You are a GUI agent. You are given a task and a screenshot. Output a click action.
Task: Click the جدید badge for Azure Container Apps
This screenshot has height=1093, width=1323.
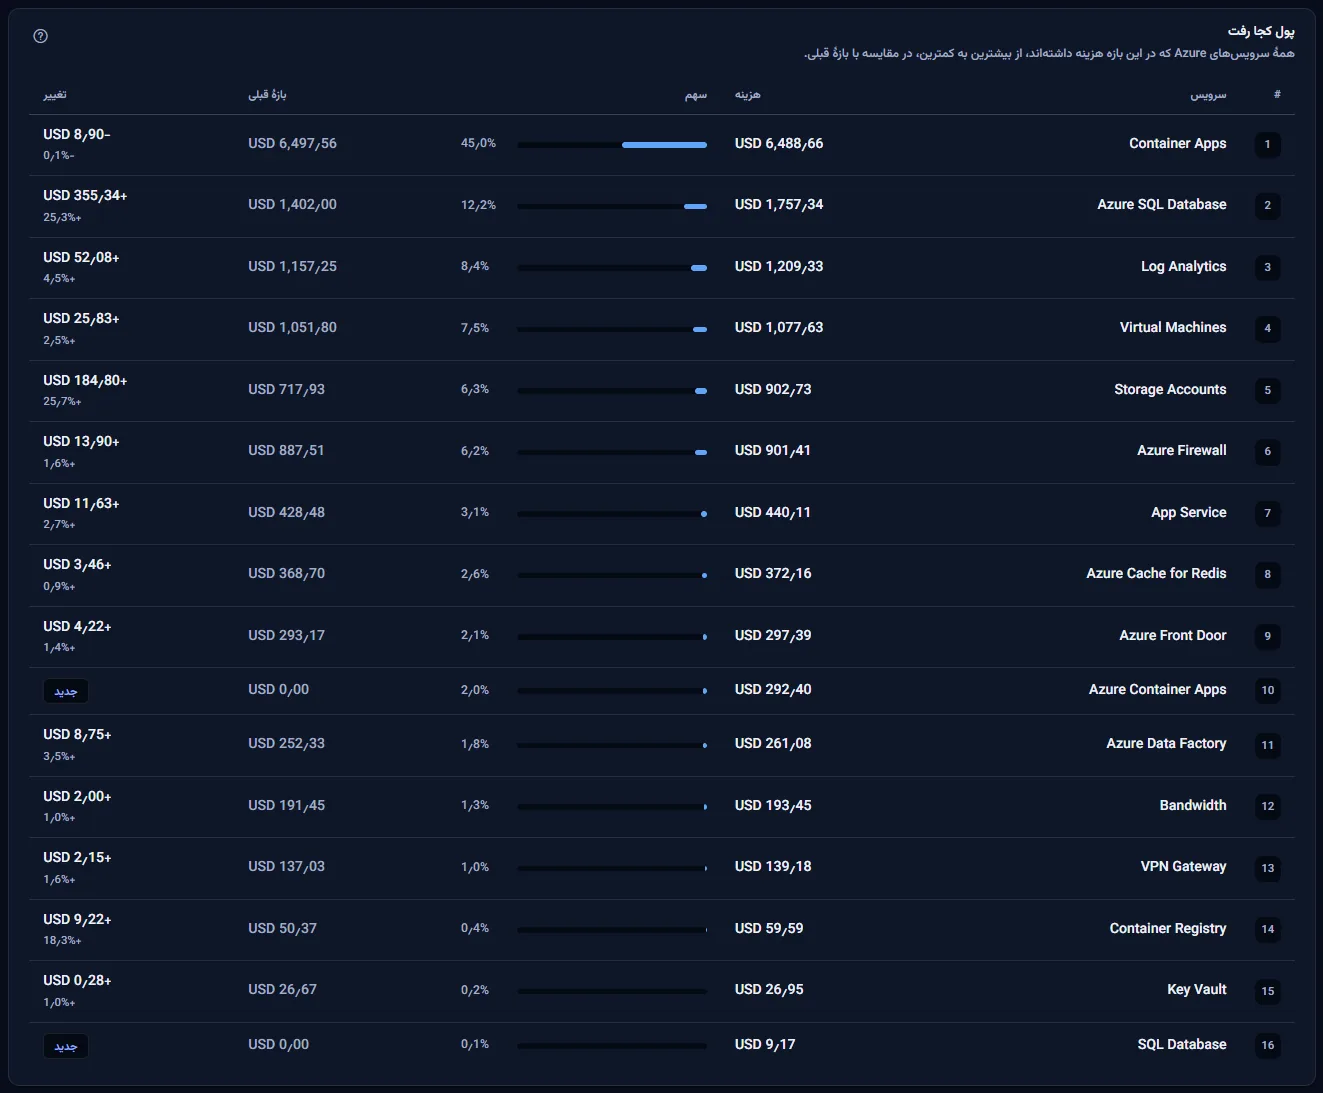[x=66, y=691]
